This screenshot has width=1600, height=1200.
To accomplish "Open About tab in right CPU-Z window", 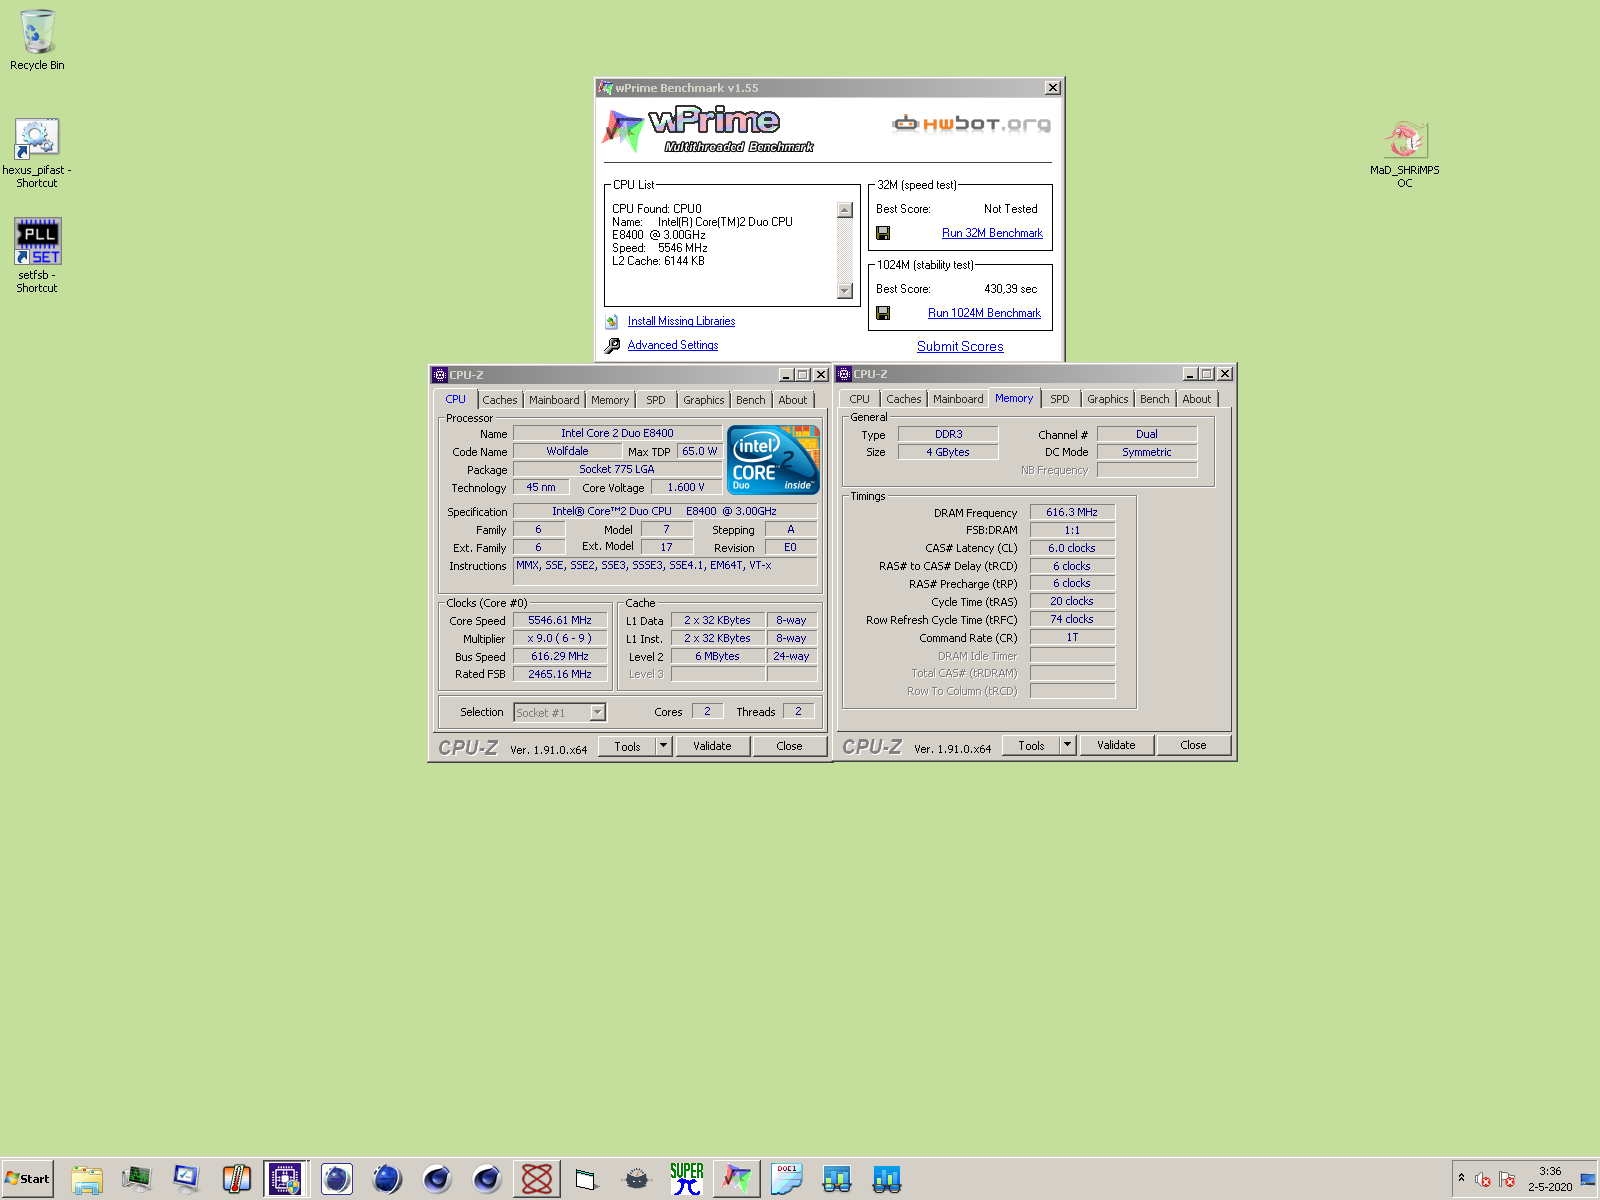I will coord(1197,399).
